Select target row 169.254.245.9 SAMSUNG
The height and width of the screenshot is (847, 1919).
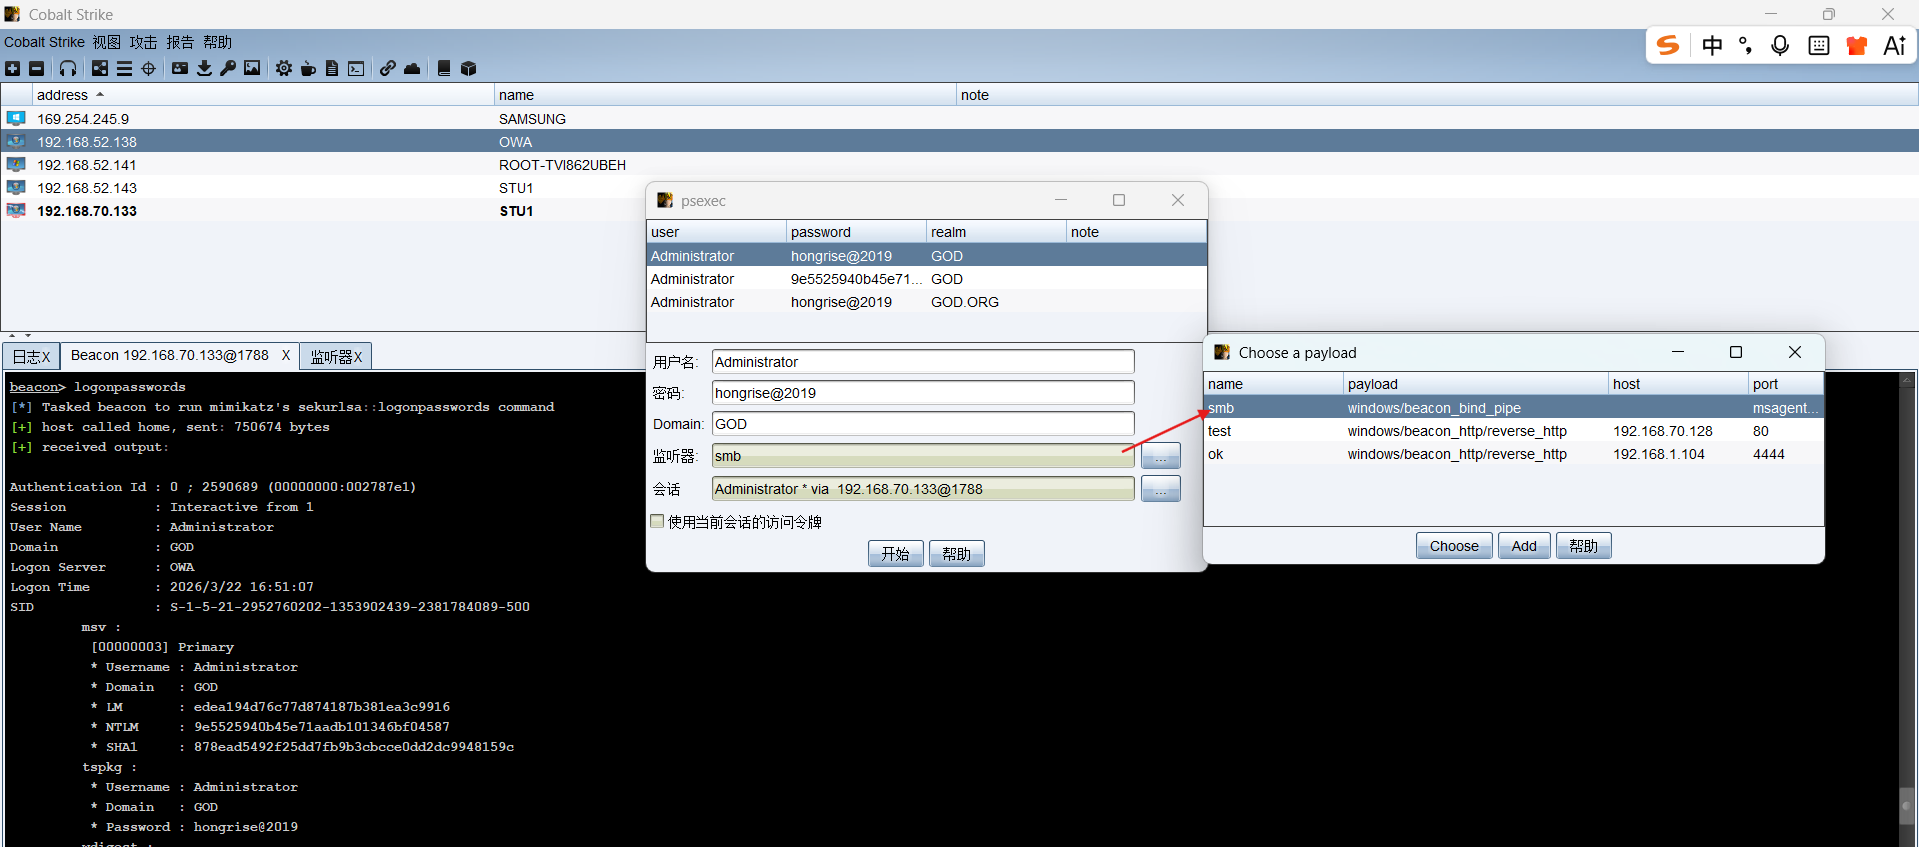(x=959, y=118)
